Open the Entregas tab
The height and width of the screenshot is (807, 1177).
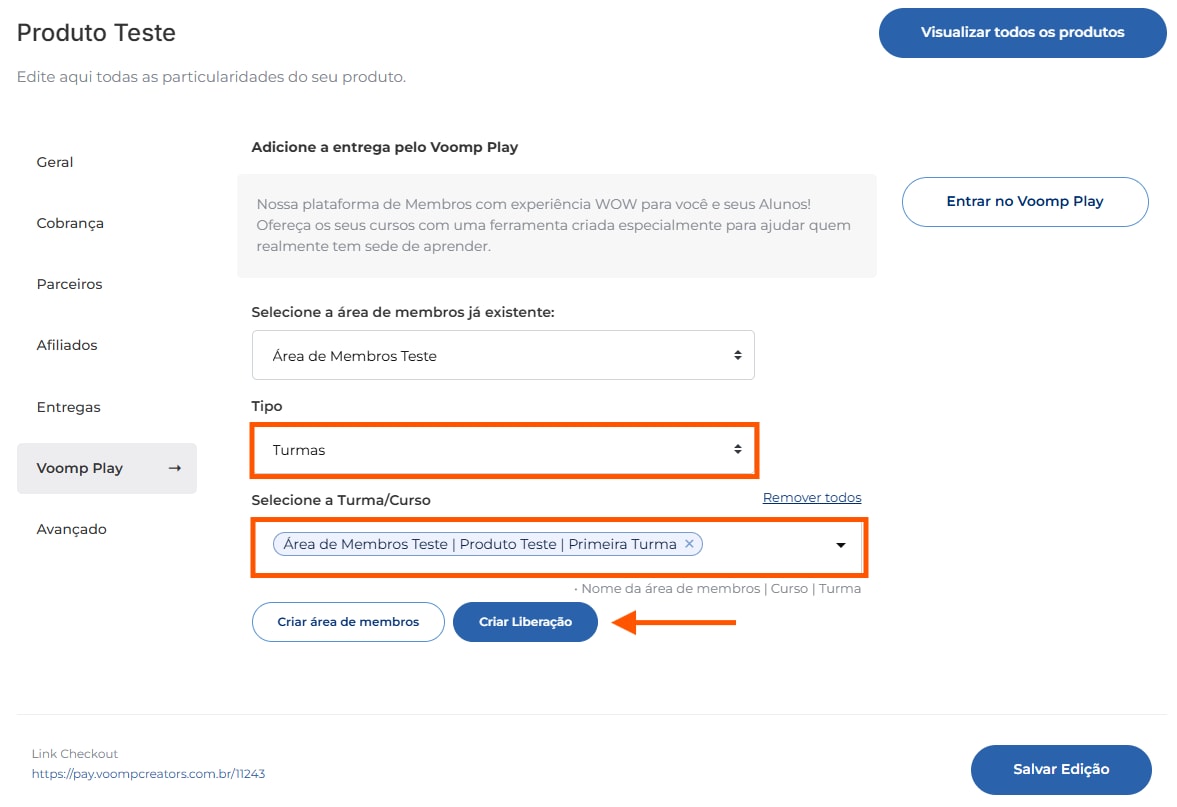tap(68, 407)
